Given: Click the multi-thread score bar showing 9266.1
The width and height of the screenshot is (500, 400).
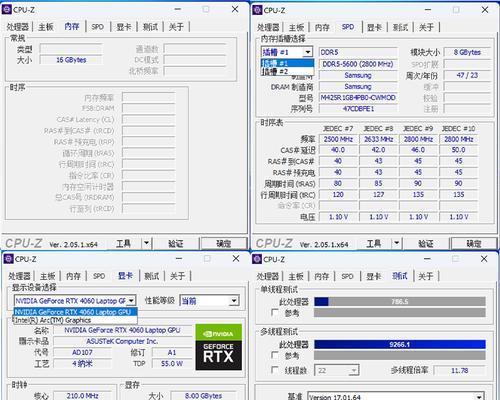Looking at the screenshot, I should coord(400,344).
